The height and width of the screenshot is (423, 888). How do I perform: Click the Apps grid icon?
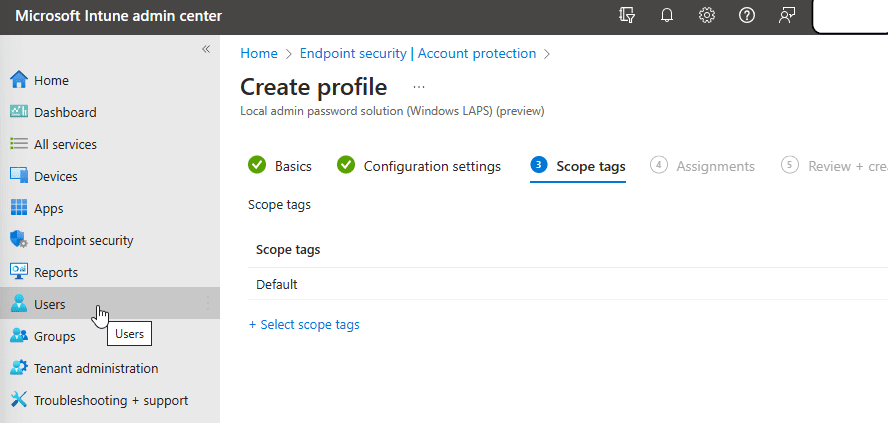coord(18,208)
